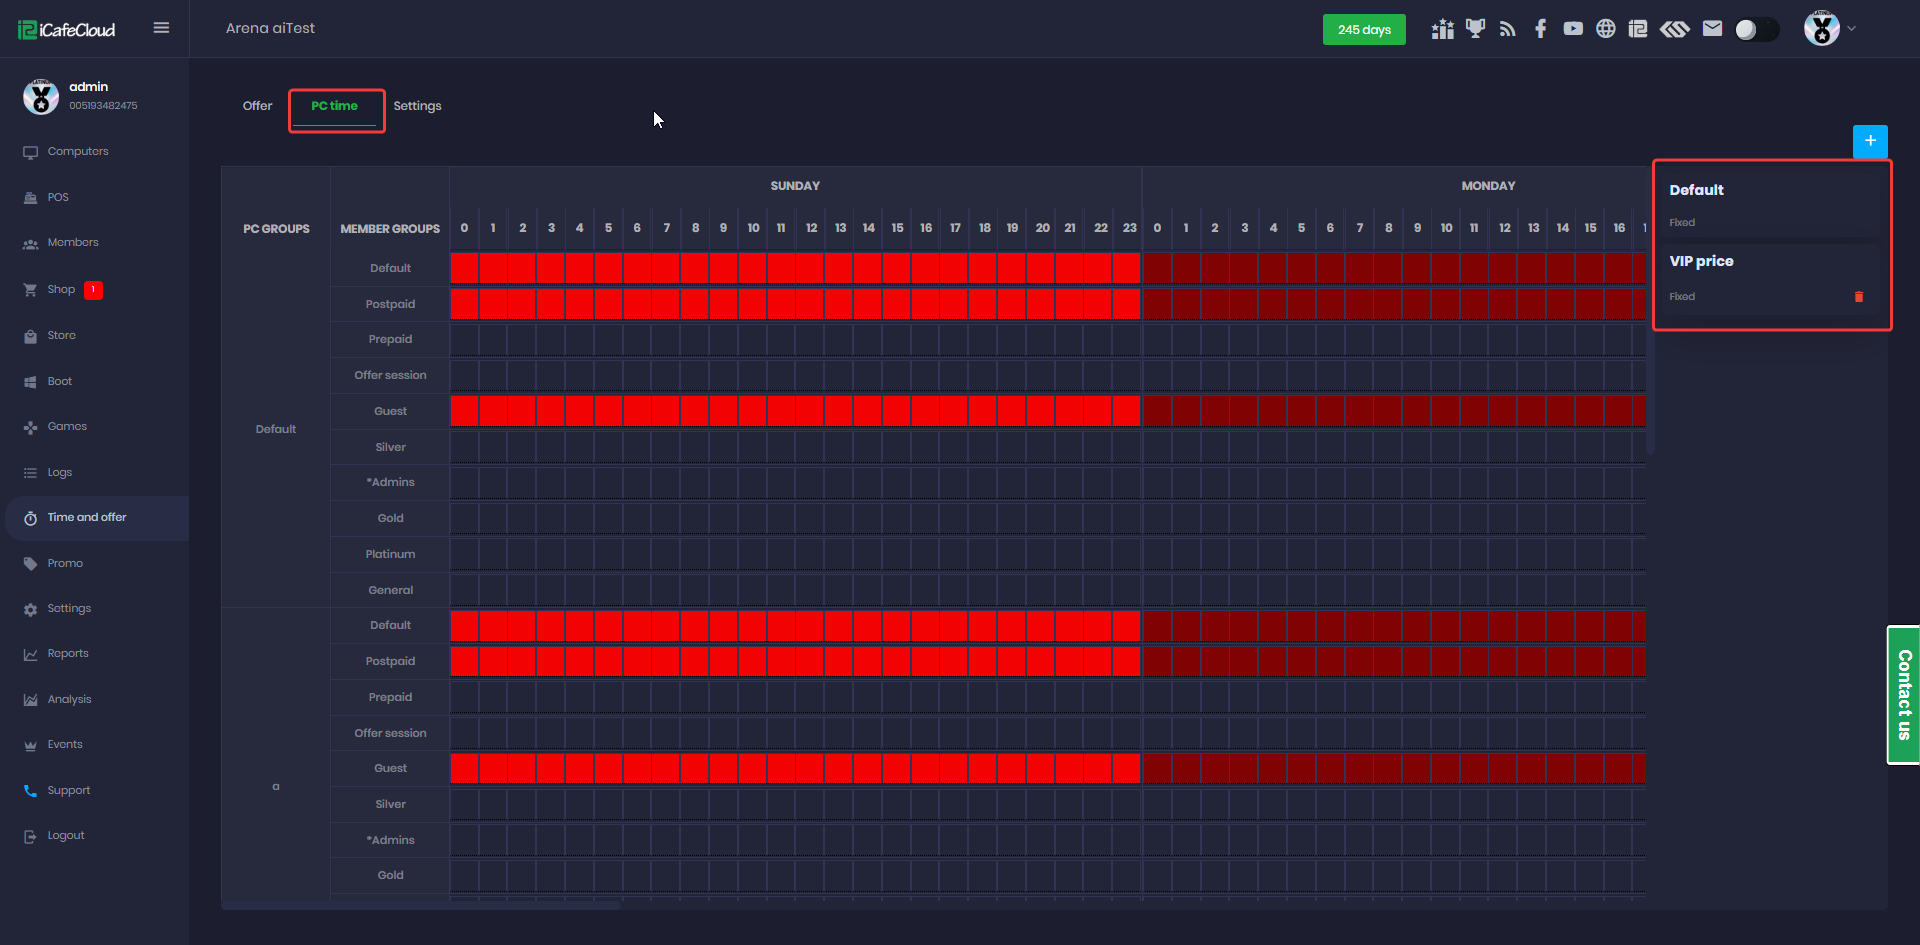Expand the profile avatar dropdown arrow

point(1851,29)
